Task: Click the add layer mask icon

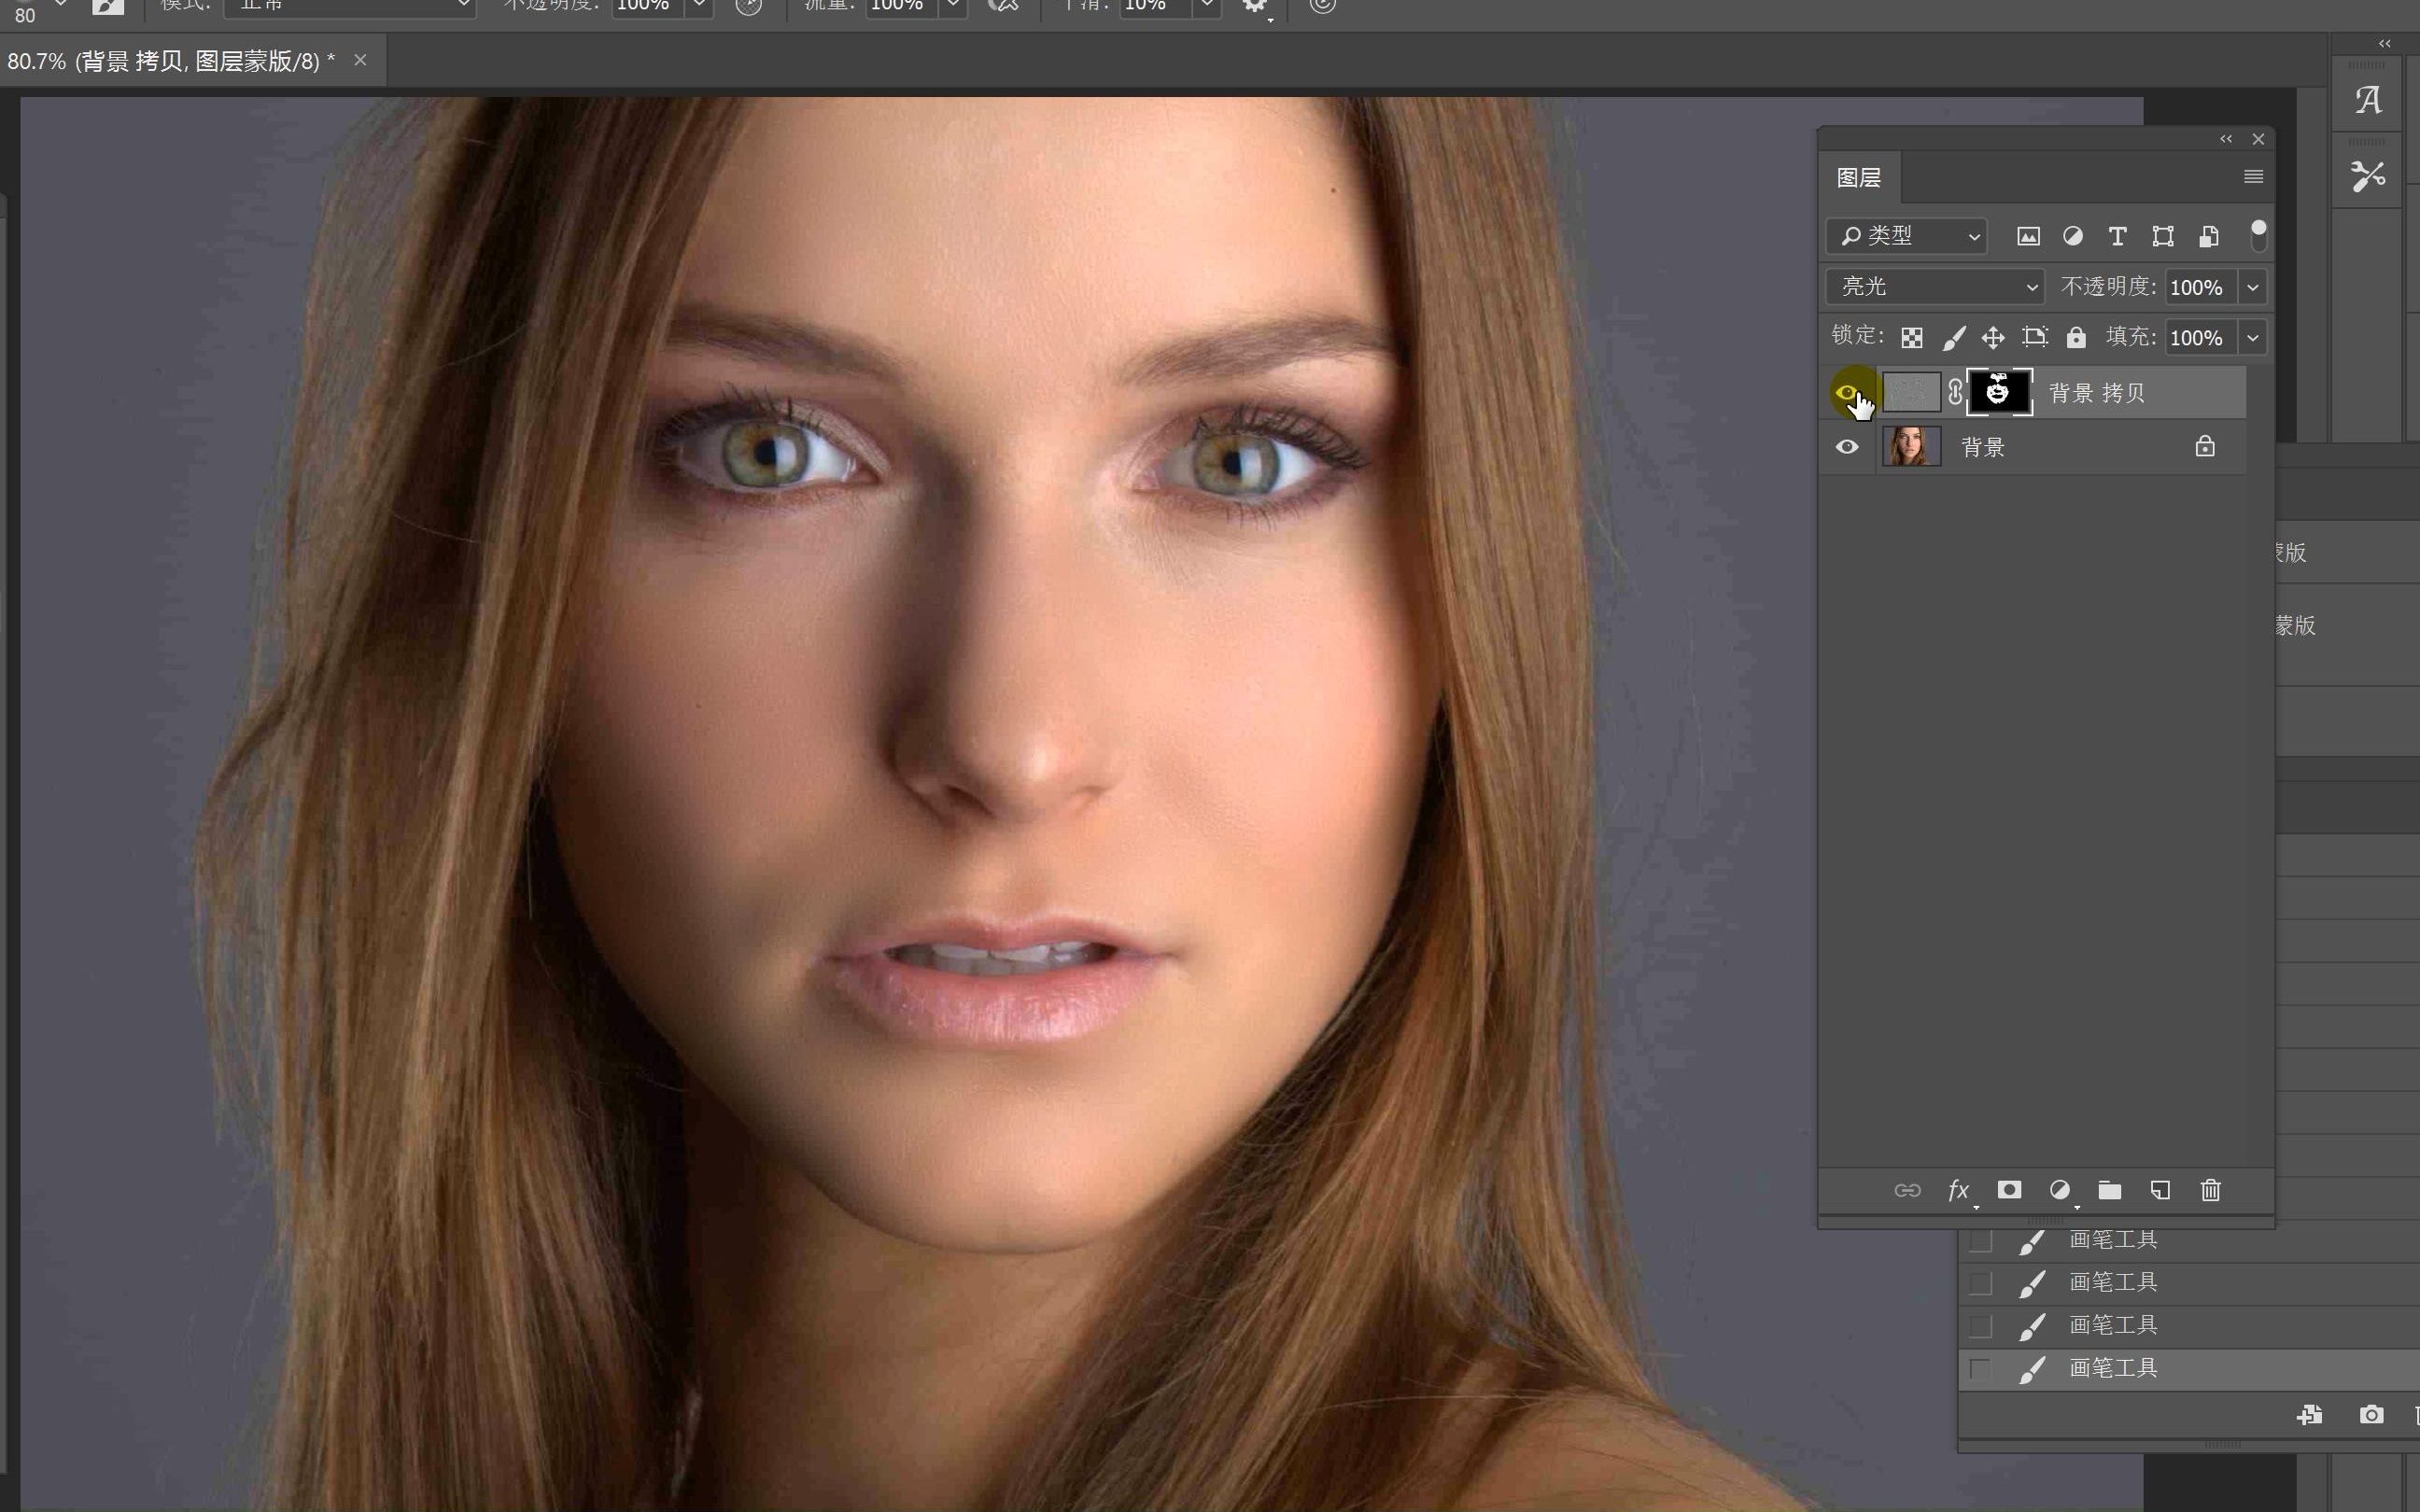Action: 2009,1190
